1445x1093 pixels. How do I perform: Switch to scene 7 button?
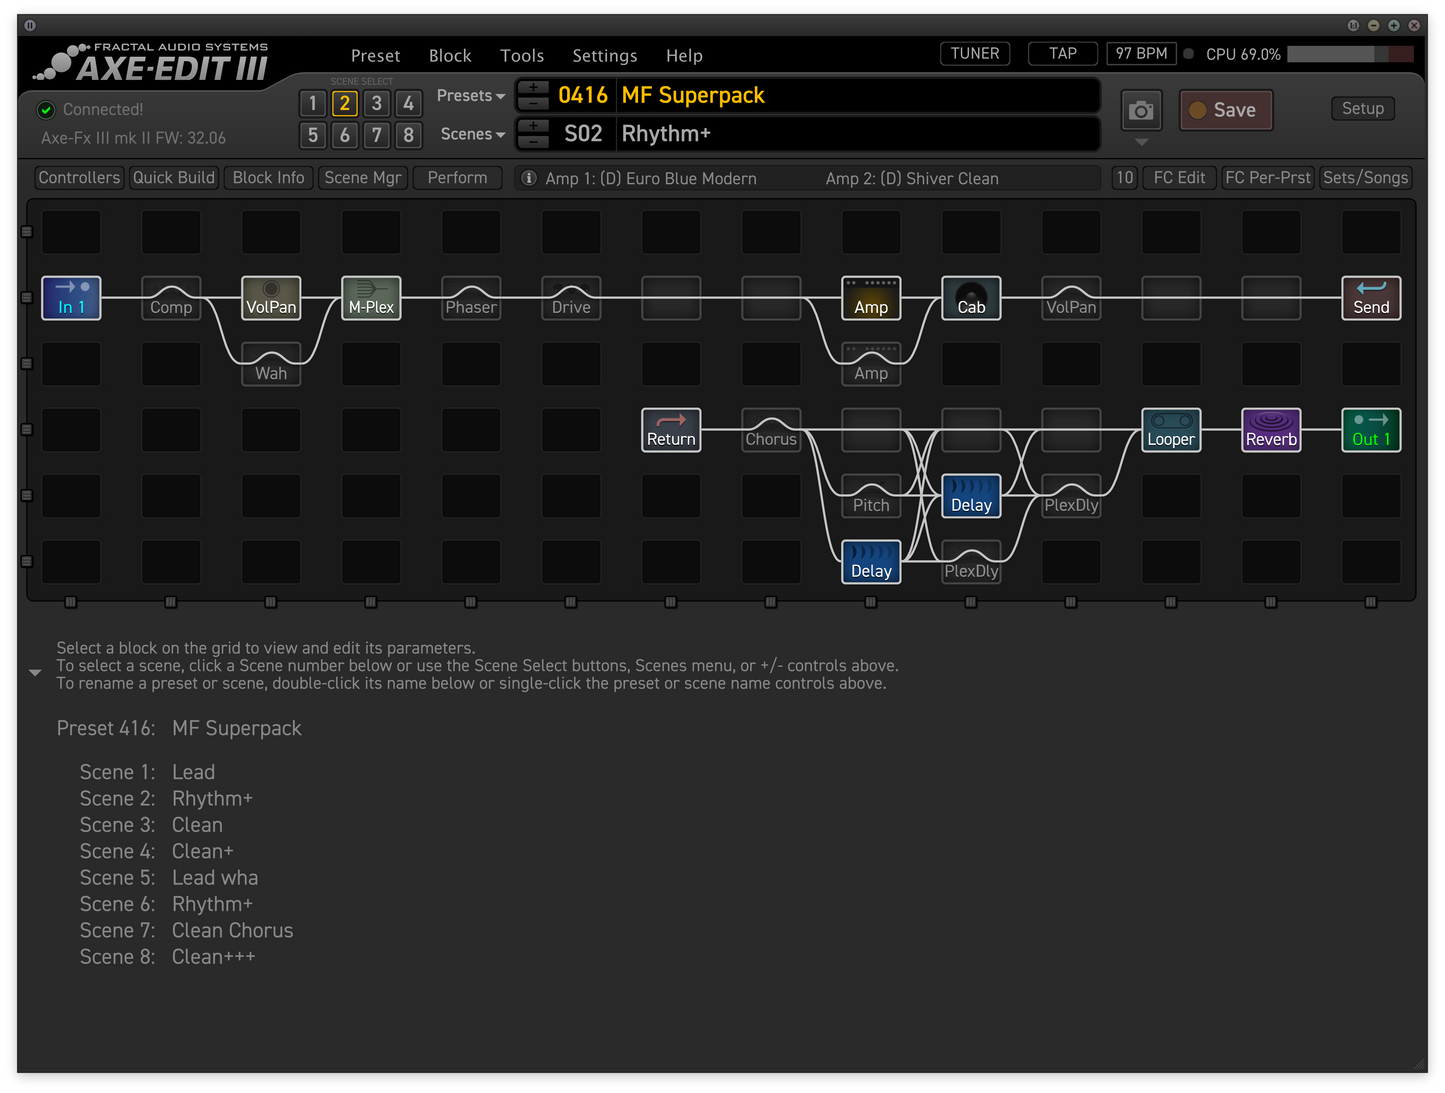tap(377, 135)
